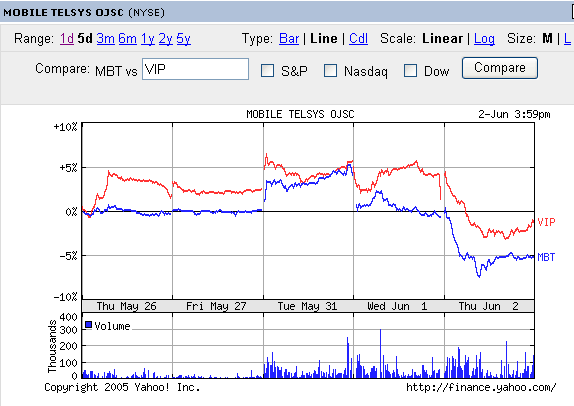The height and width of the screenshot is (406, 574).
Task: Click the Copyright 2005 Yahoo! Inc. text
Action: pyautogui.click(x=122, y=387)
